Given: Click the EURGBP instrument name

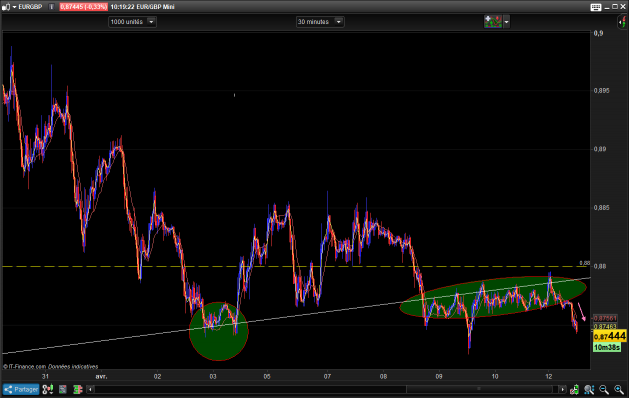Looking at the screenshot, I should (30, 7).
